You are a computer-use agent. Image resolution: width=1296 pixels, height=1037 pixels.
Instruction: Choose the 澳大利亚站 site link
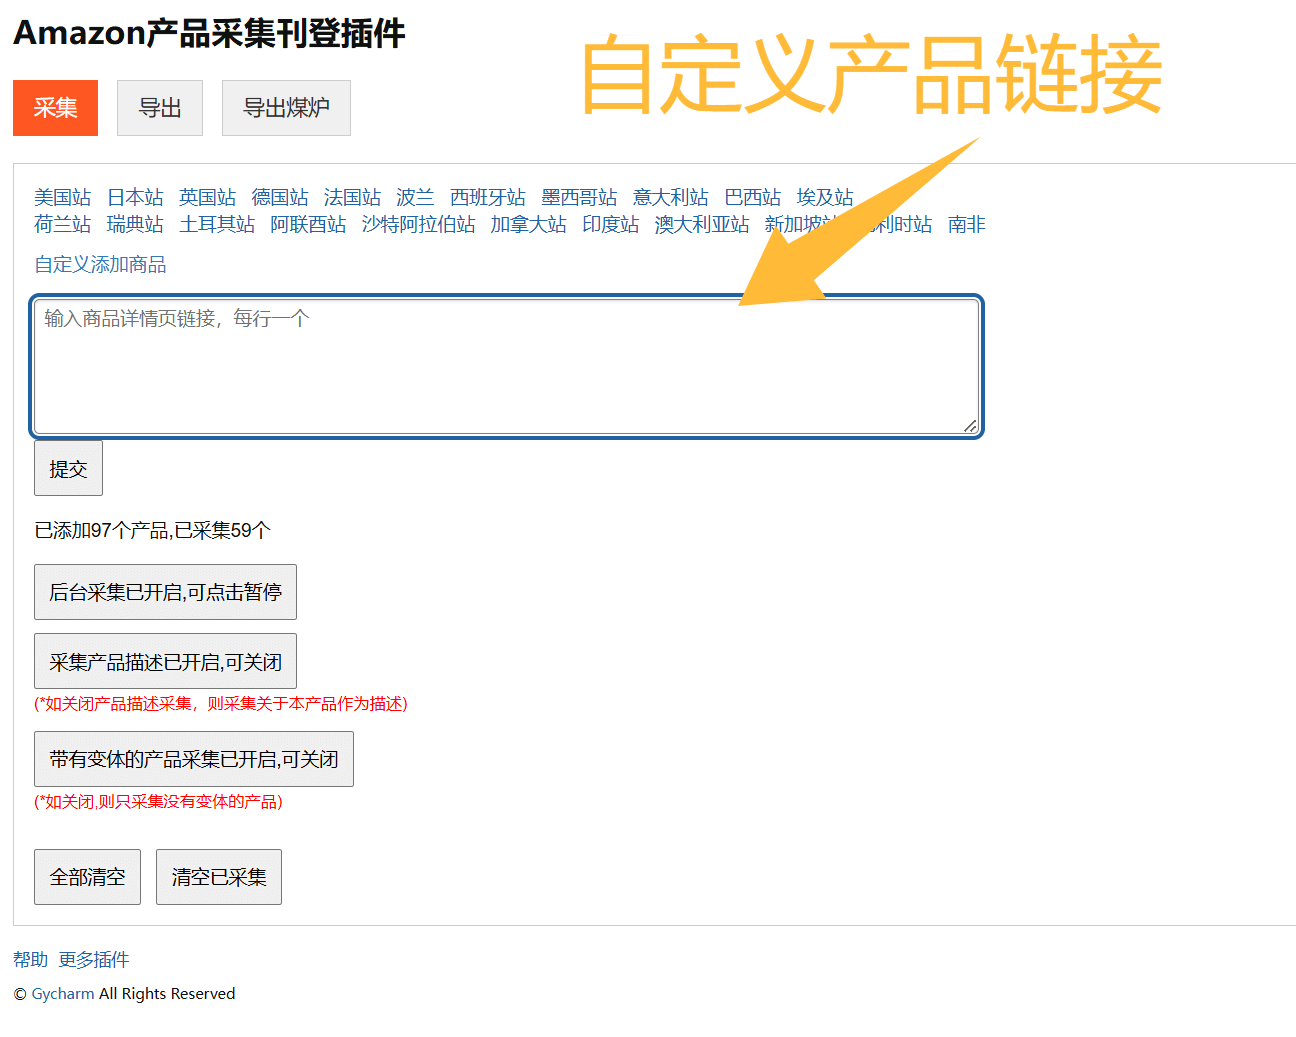(x=702, y=224)
